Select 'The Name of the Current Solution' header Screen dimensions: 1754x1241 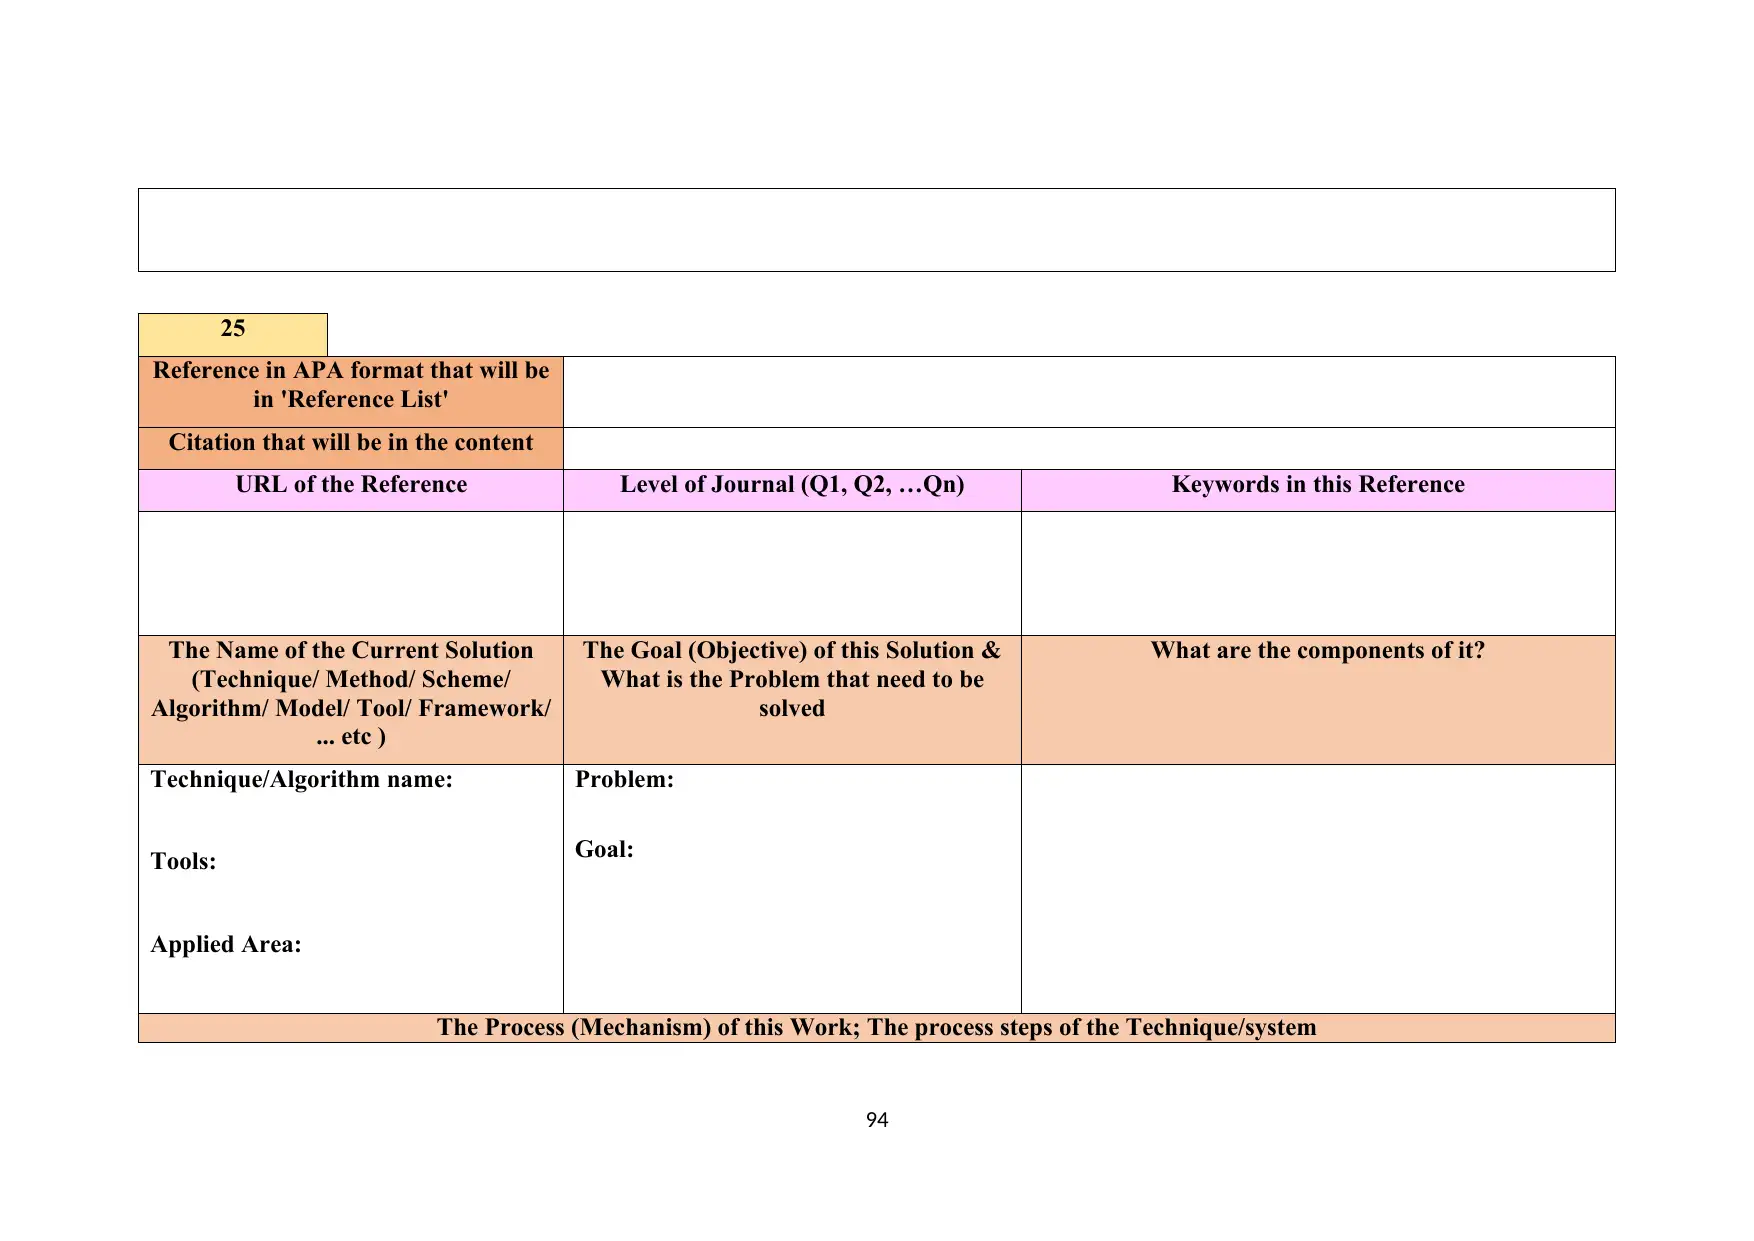351,700
